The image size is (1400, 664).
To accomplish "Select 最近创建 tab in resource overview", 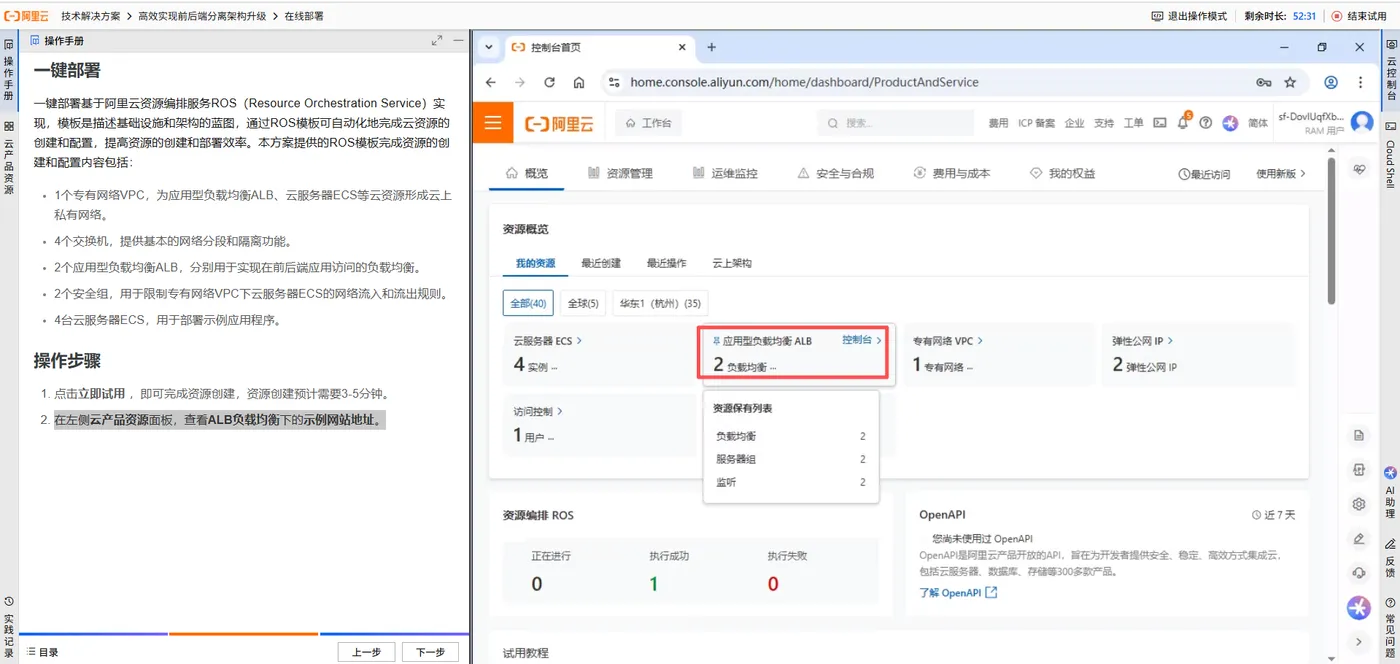I will tap(601, 263).
